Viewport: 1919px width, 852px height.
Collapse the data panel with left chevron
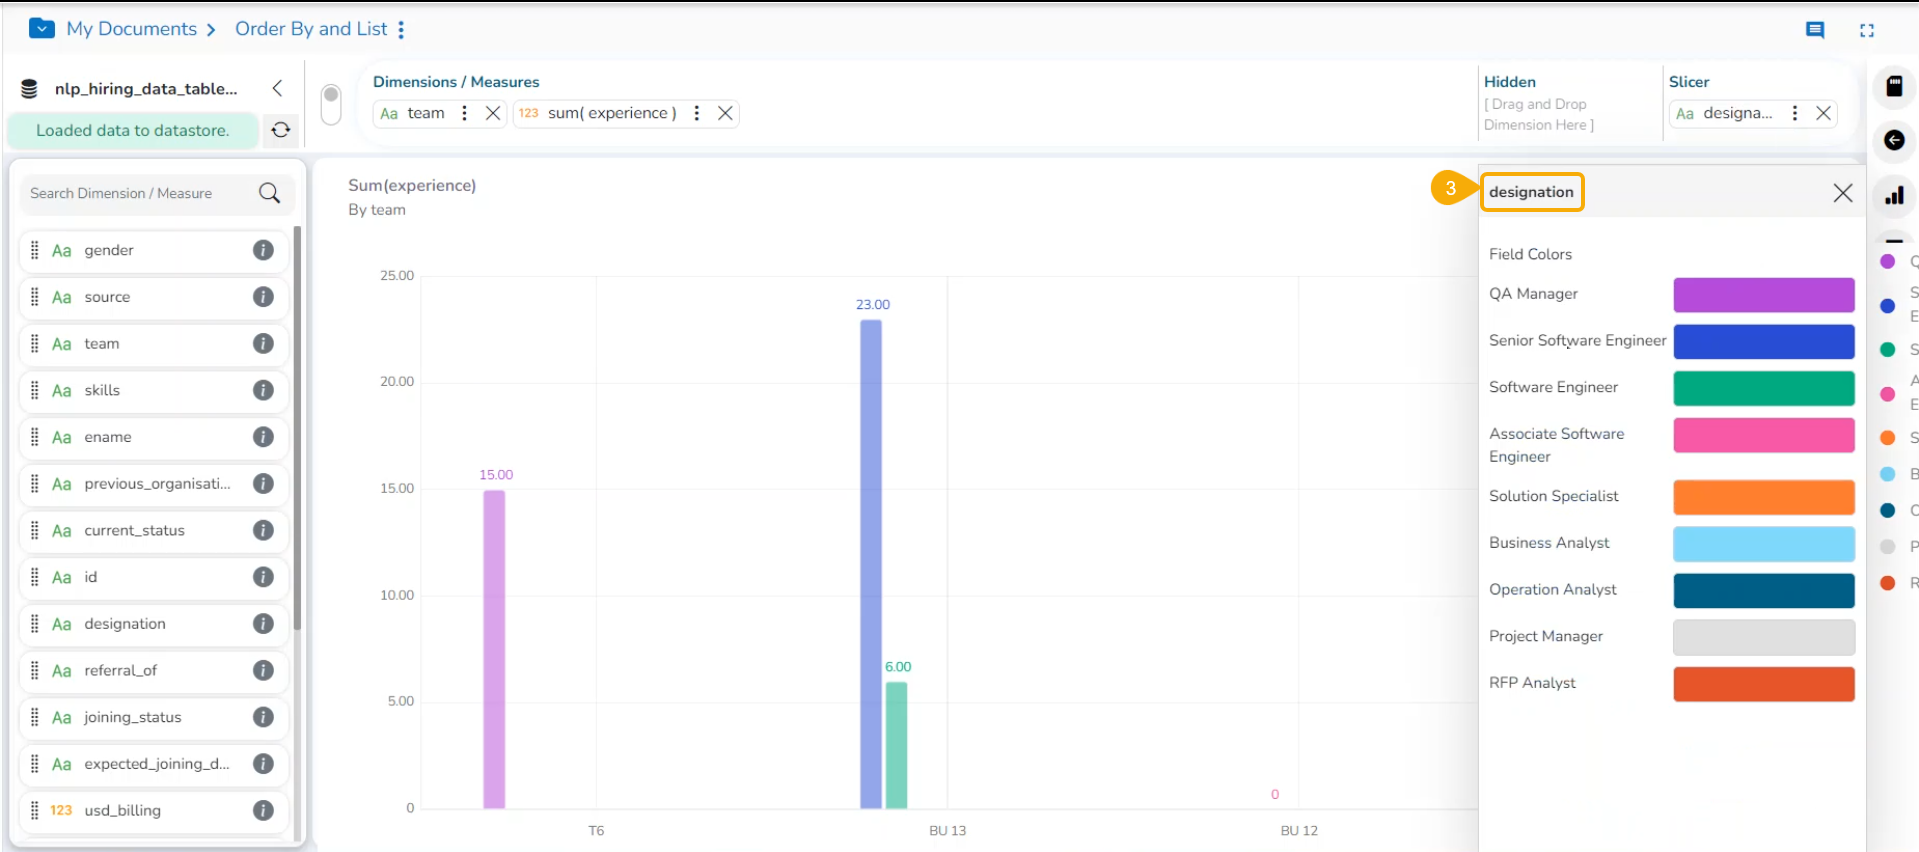pos(278,88)
